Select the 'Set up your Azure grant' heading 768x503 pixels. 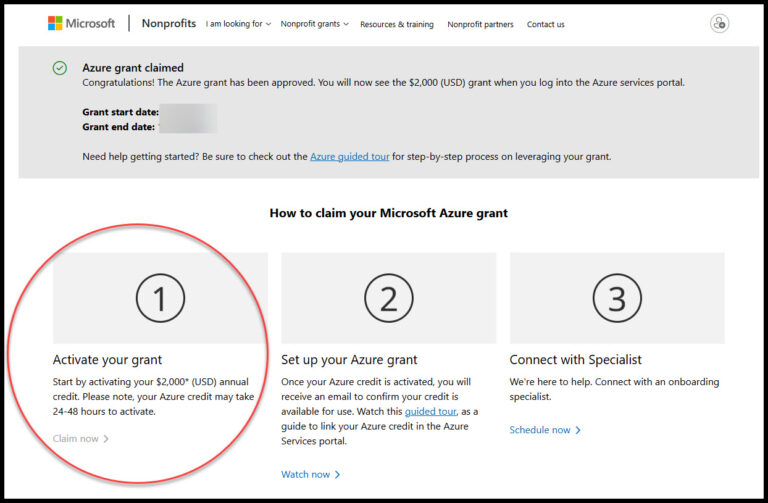coord(349,360)
